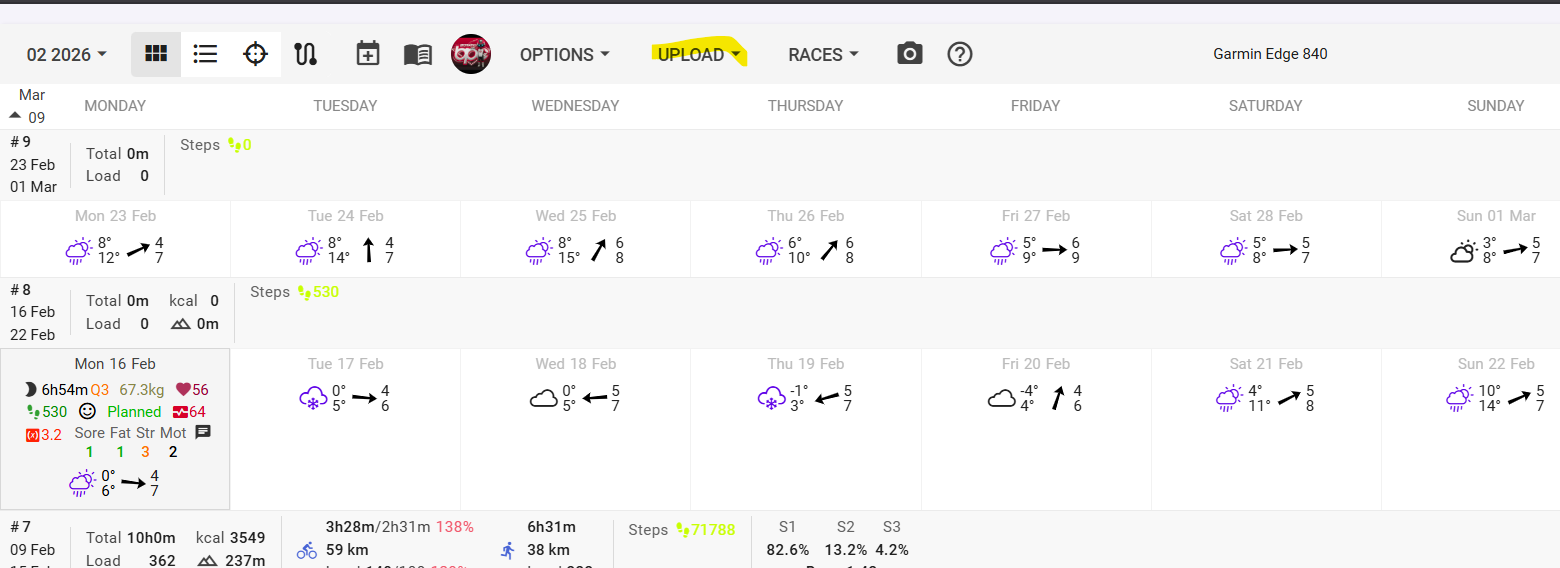Switch to the grid calendar view
The width and height of the screenshot is (1560, 568).
156,54
